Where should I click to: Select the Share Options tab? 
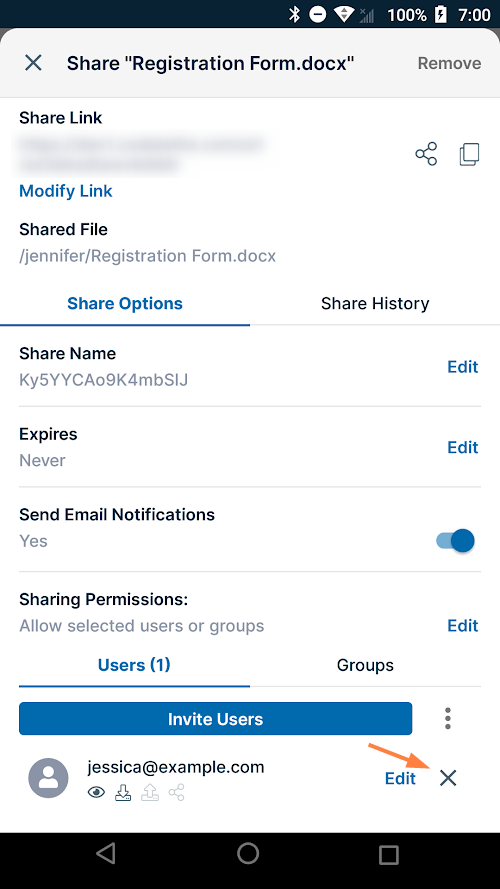tap(125, 303)
